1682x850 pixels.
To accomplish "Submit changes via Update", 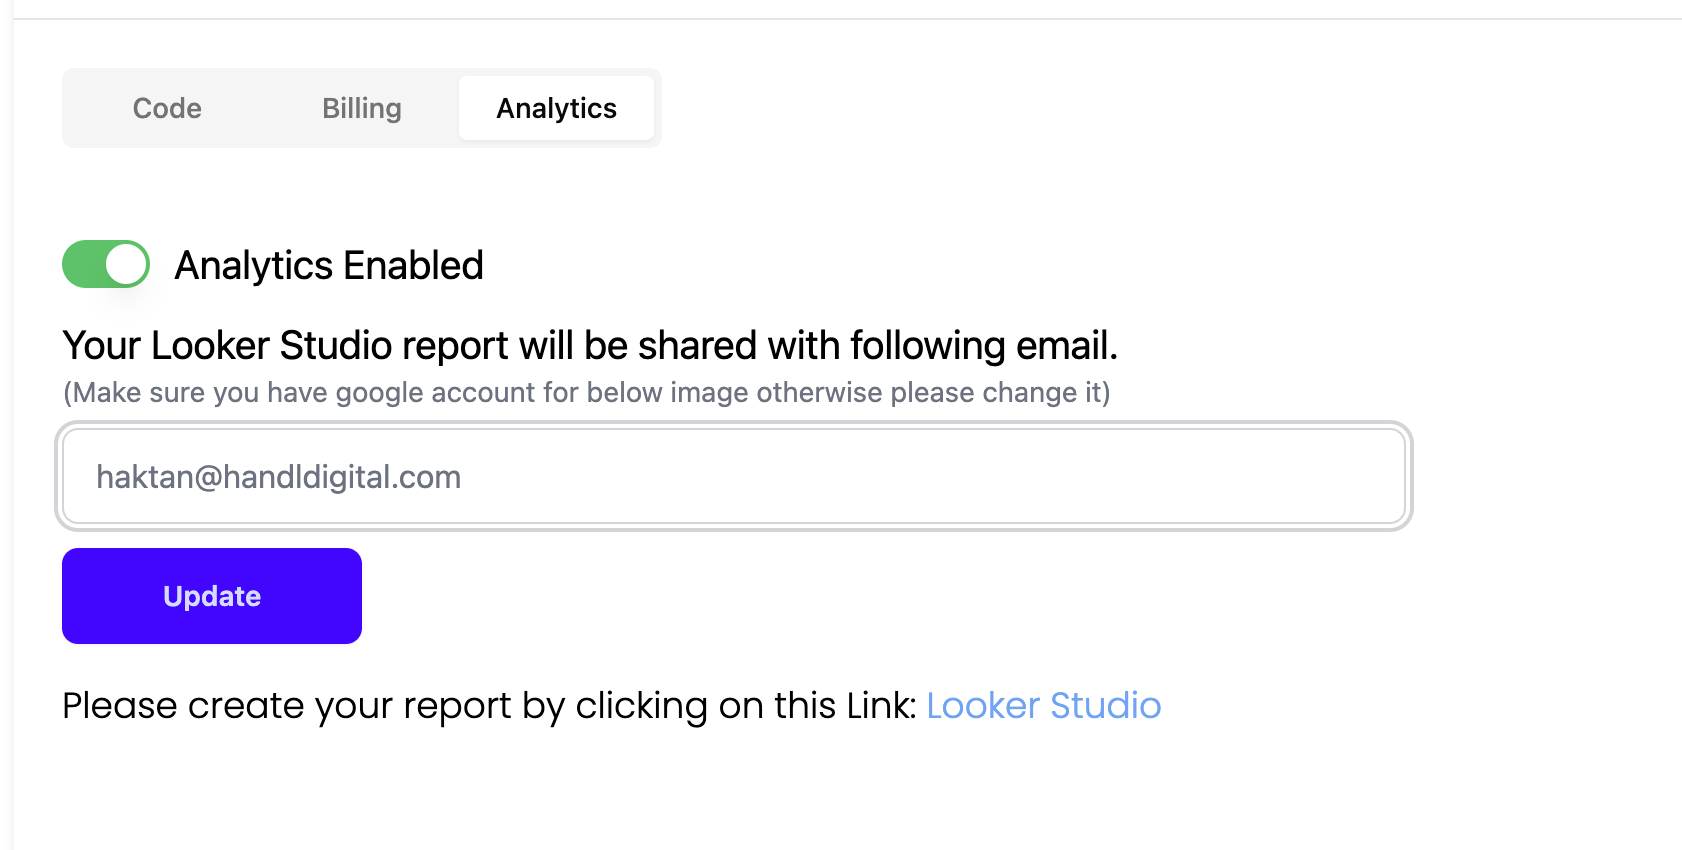I will 212,596.
